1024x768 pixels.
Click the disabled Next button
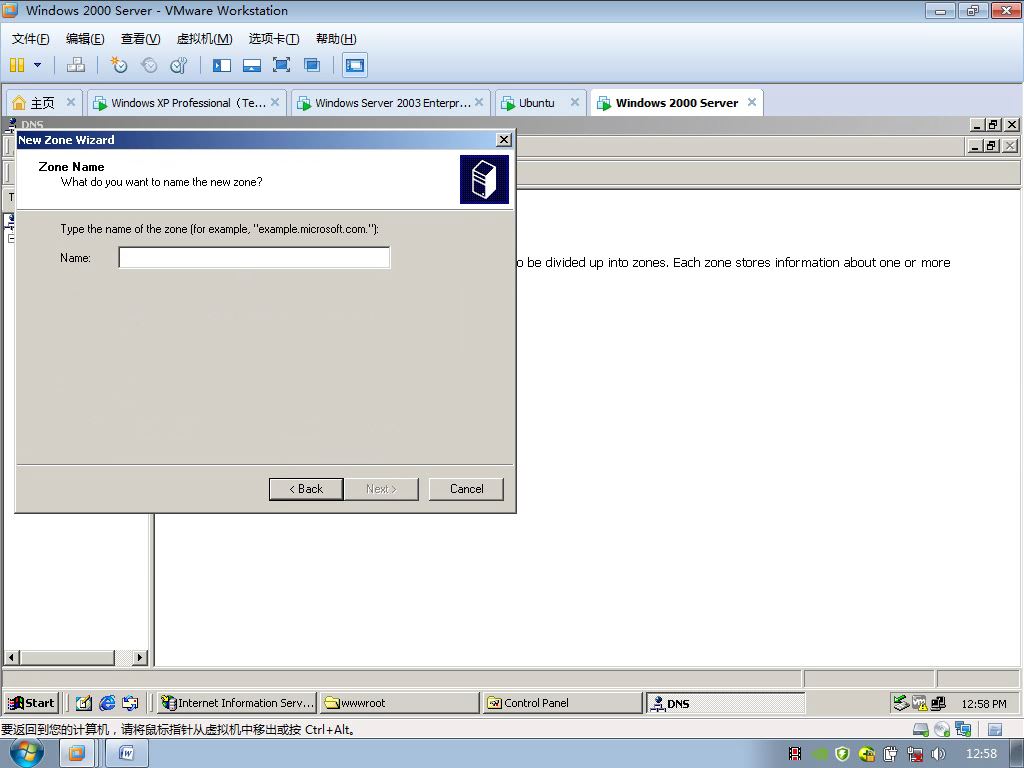(x=381, y=489)
